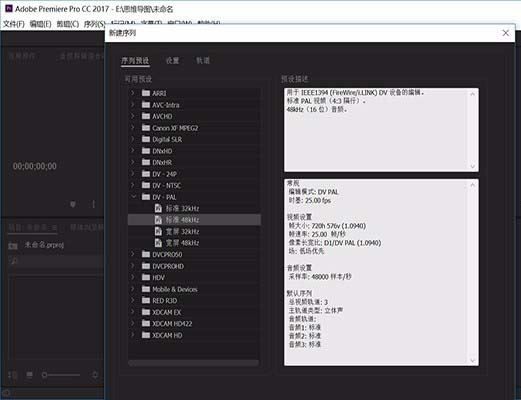Click preset file icon for 宽屏 32kHz
521x400 pixels.
(x=158, y=231)
